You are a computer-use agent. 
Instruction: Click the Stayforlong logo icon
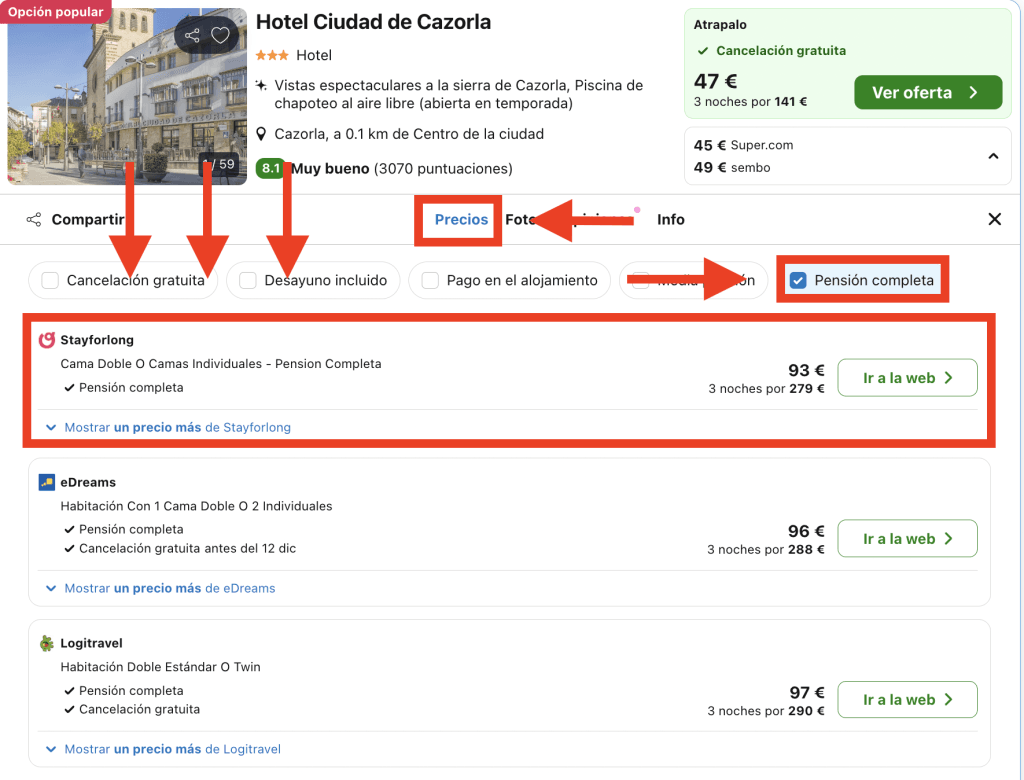tap(46, 340)
